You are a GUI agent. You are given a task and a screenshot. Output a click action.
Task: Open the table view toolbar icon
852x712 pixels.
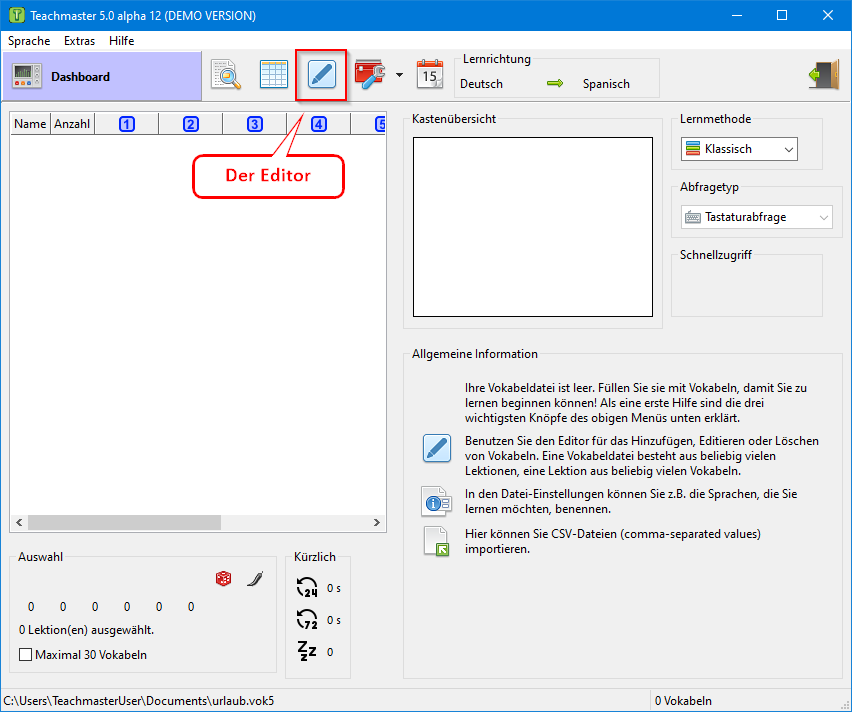tap(273, 75)
